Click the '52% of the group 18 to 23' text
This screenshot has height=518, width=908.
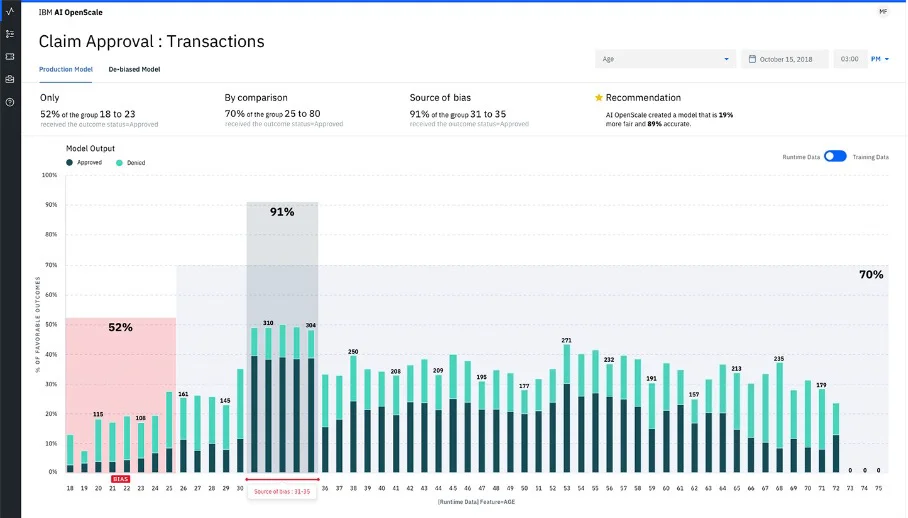point(87,114)
